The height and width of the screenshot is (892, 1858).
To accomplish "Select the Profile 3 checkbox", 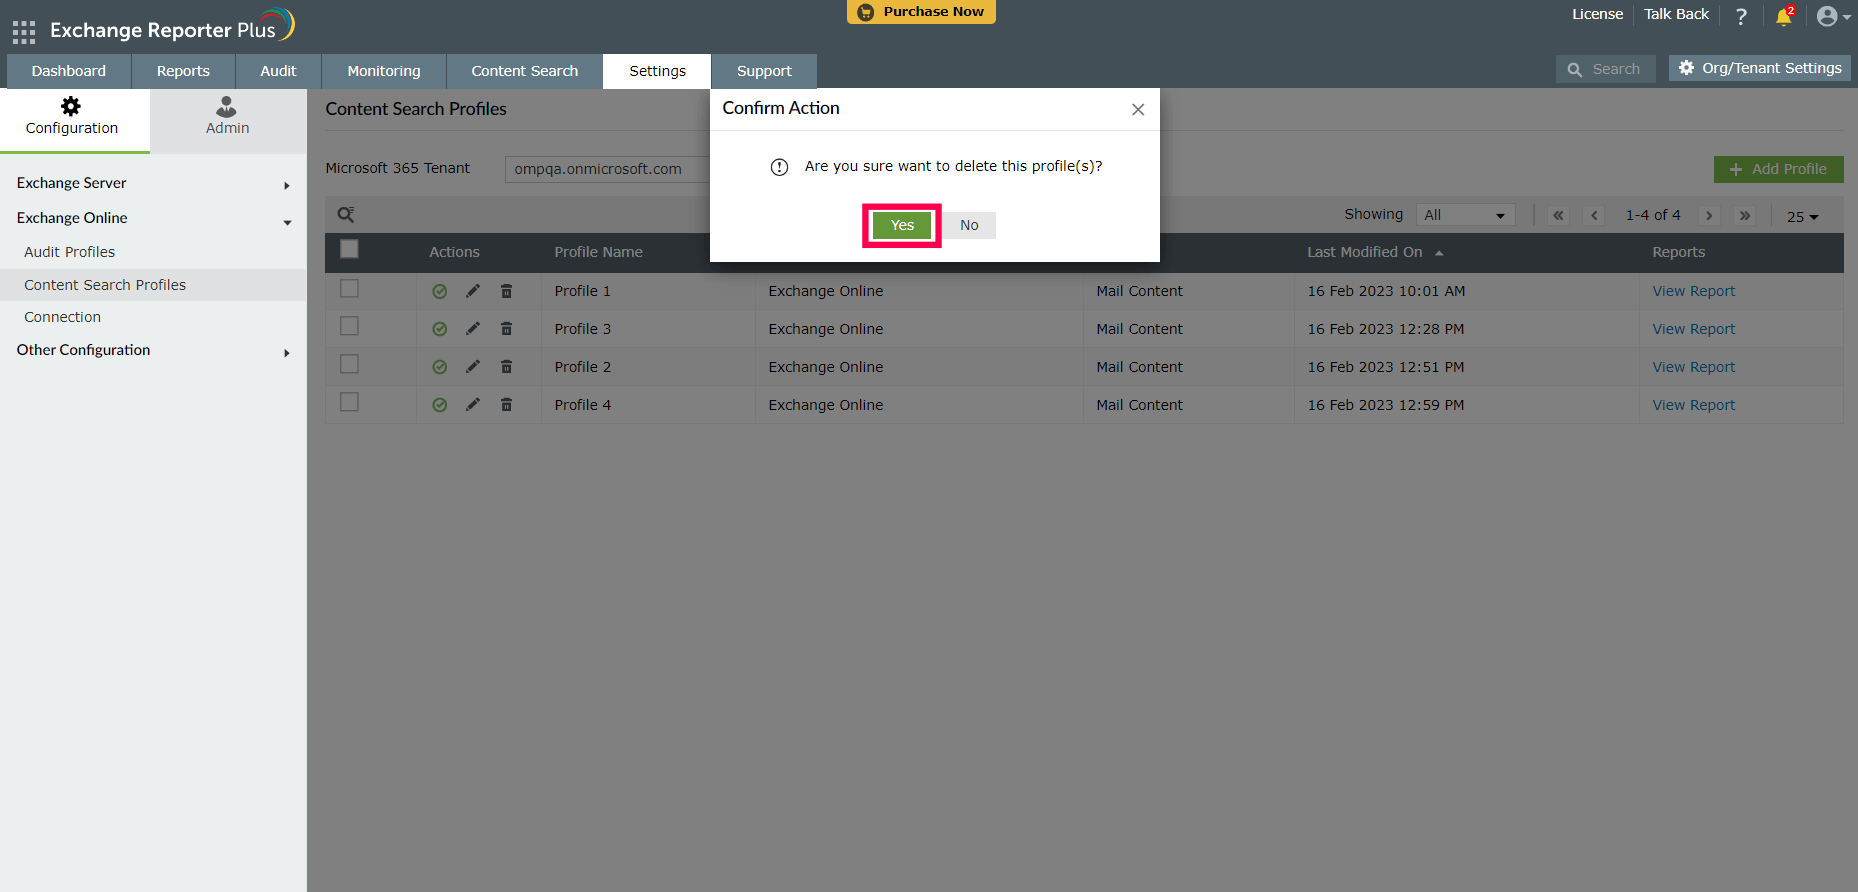I will click(x=349, y=326).
